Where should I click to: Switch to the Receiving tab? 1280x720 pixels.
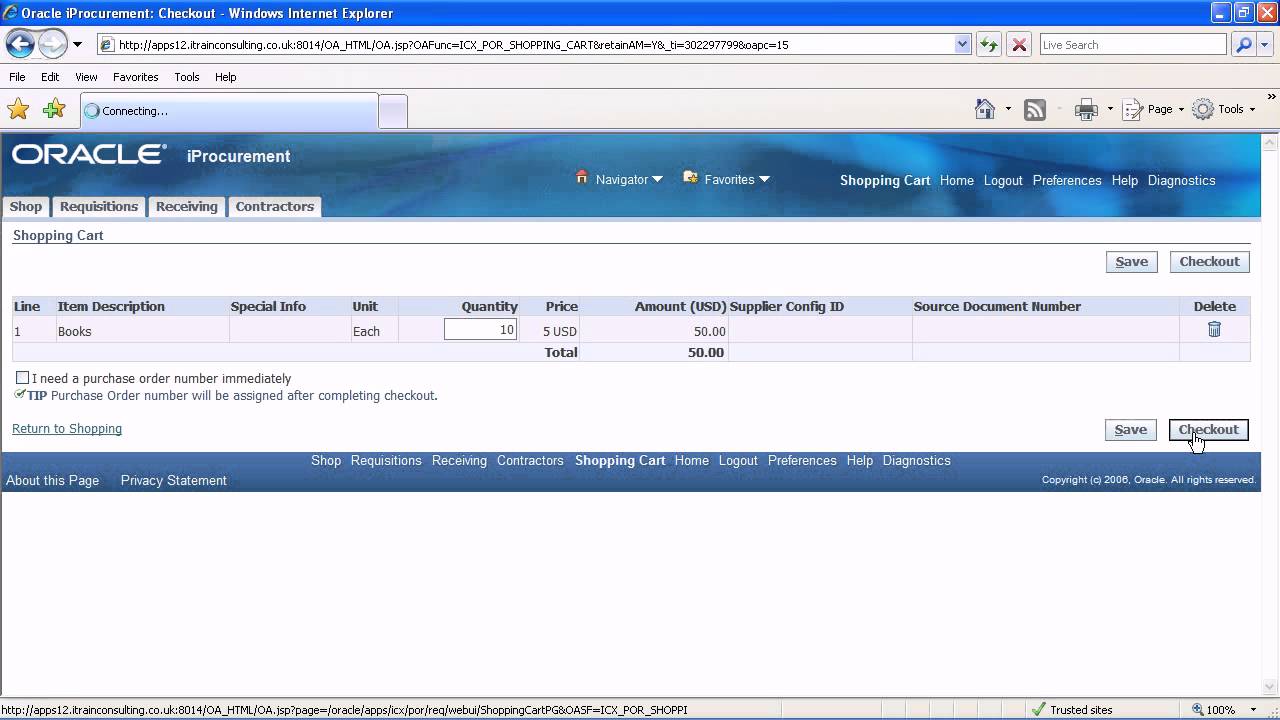[187, 206]
